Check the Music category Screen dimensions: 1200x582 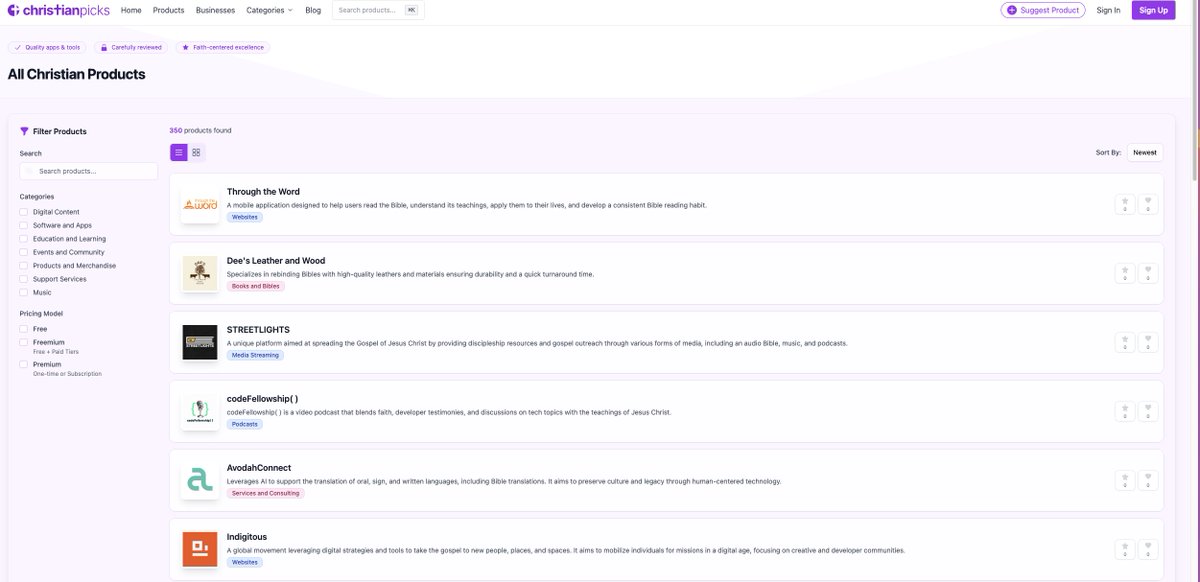tap(24, 293)
